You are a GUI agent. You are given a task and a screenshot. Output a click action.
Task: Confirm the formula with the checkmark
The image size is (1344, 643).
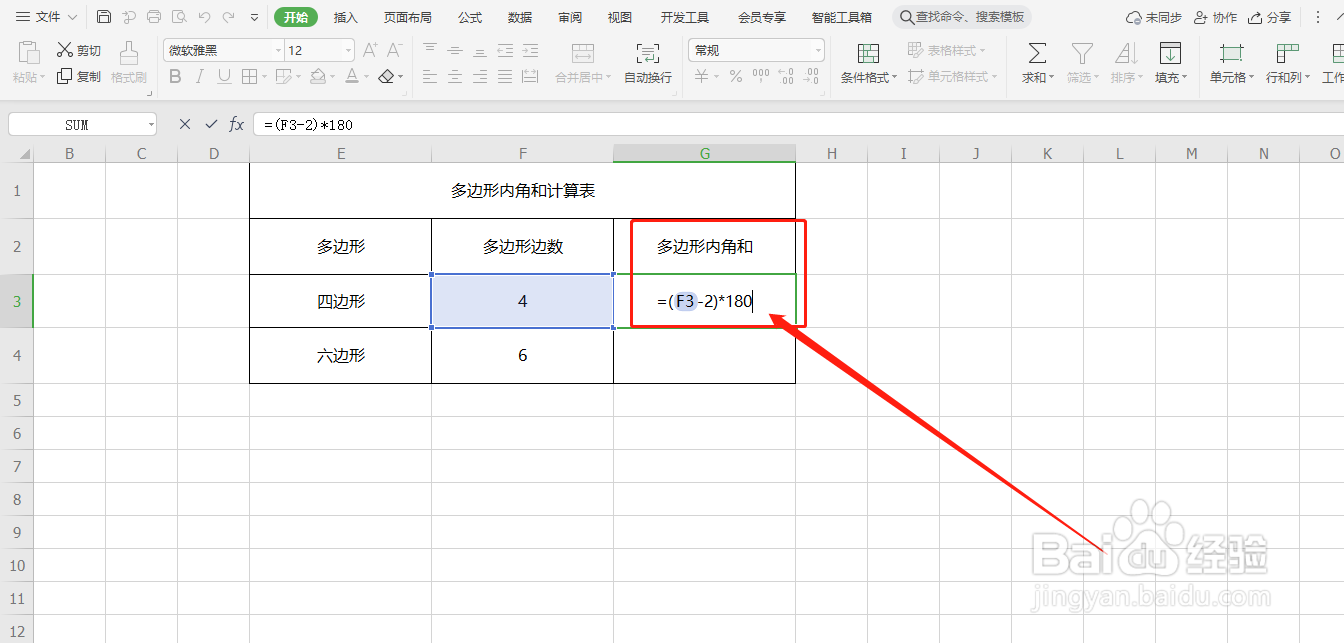pos(210,124)
